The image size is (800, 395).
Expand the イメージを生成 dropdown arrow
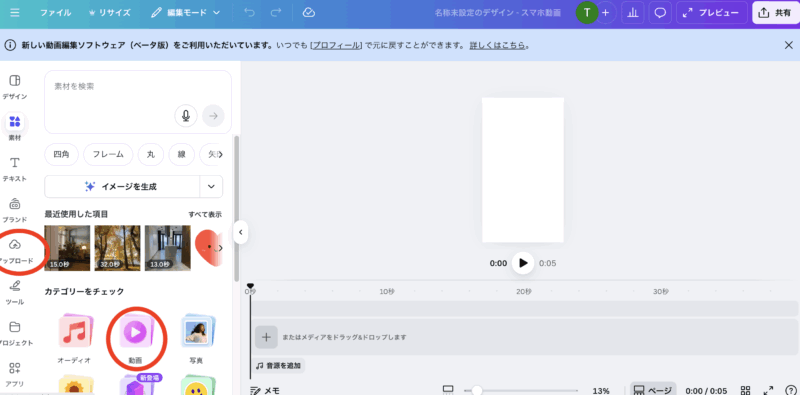click(211, 187)
